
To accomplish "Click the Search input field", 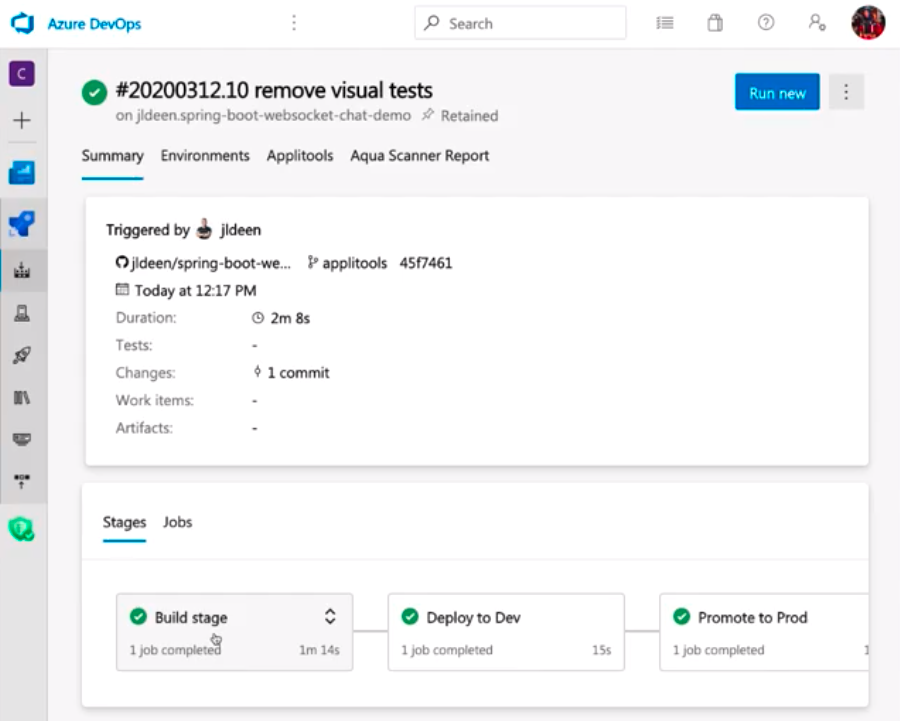I will tap(520, 23).
